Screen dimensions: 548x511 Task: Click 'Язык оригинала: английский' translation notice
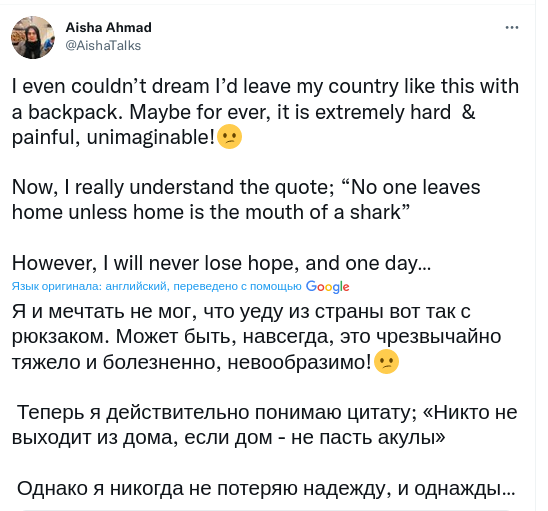pyautogui.click(x=90, y=286)
